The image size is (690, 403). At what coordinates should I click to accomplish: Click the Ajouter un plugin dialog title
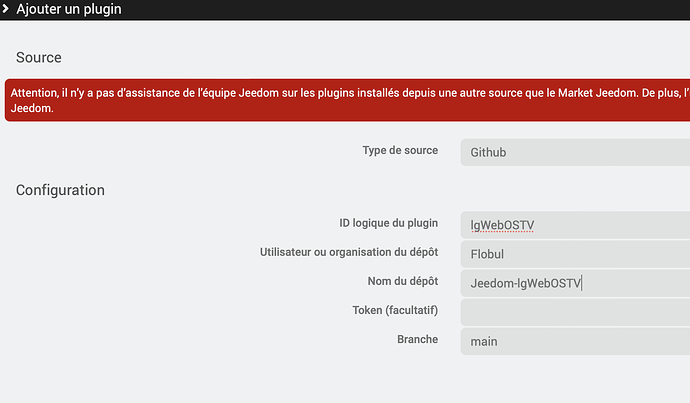click(69, 9)
